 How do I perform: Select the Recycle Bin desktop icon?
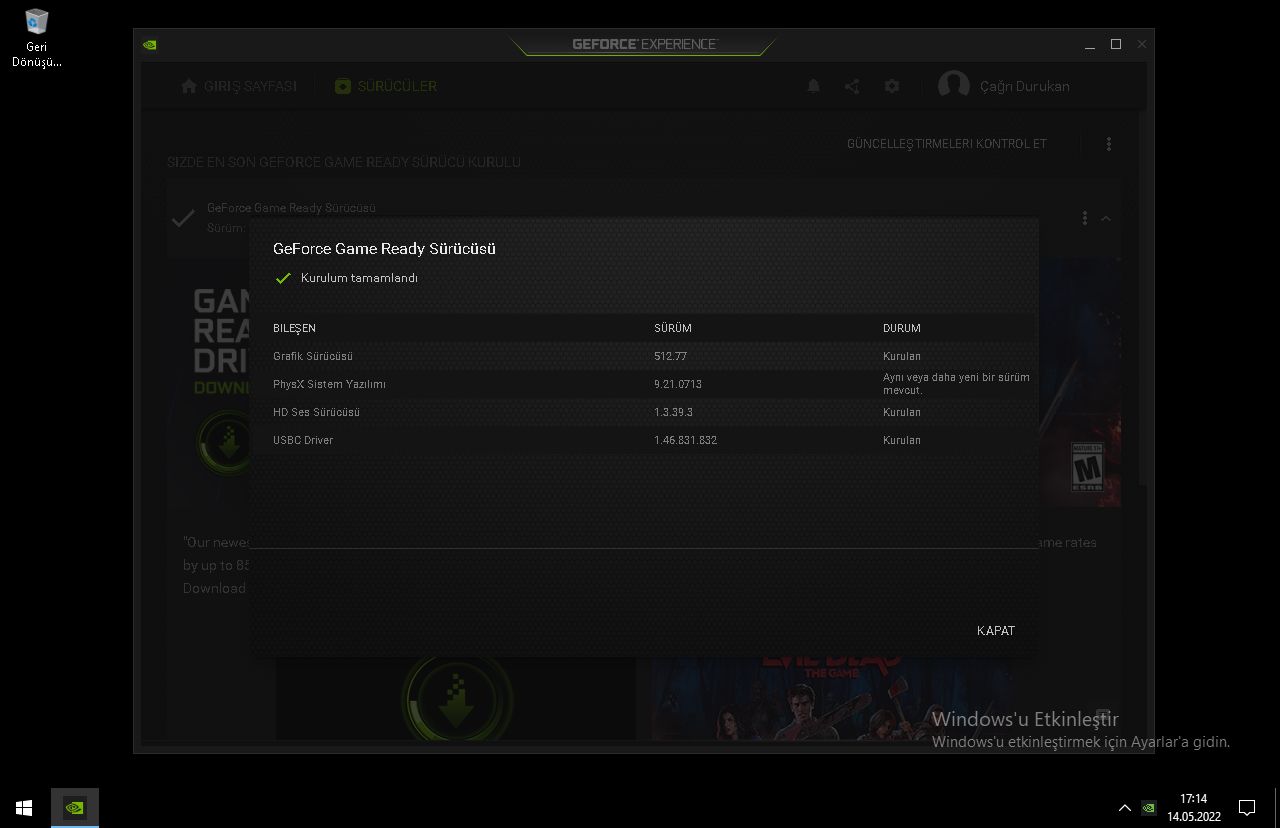[x=37, y=38]
